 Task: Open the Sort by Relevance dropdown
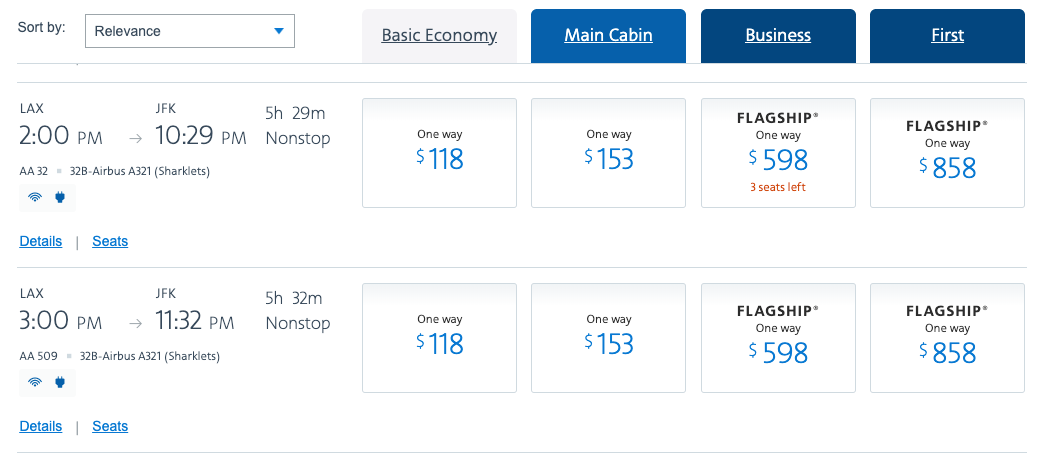tap(190, 31)
